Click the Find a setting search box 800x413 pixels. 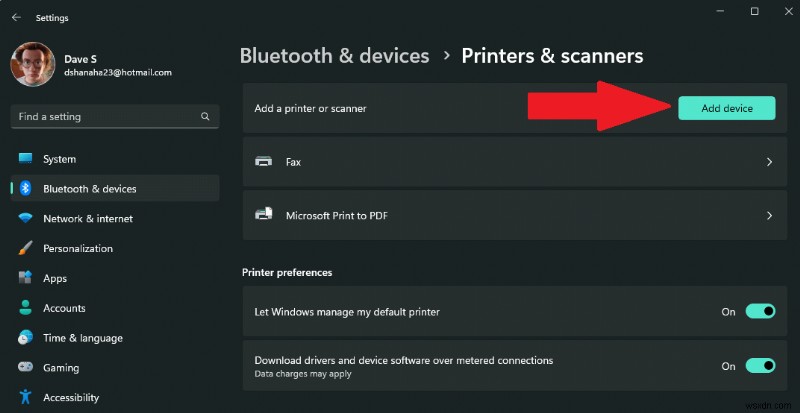click(105, 117)
